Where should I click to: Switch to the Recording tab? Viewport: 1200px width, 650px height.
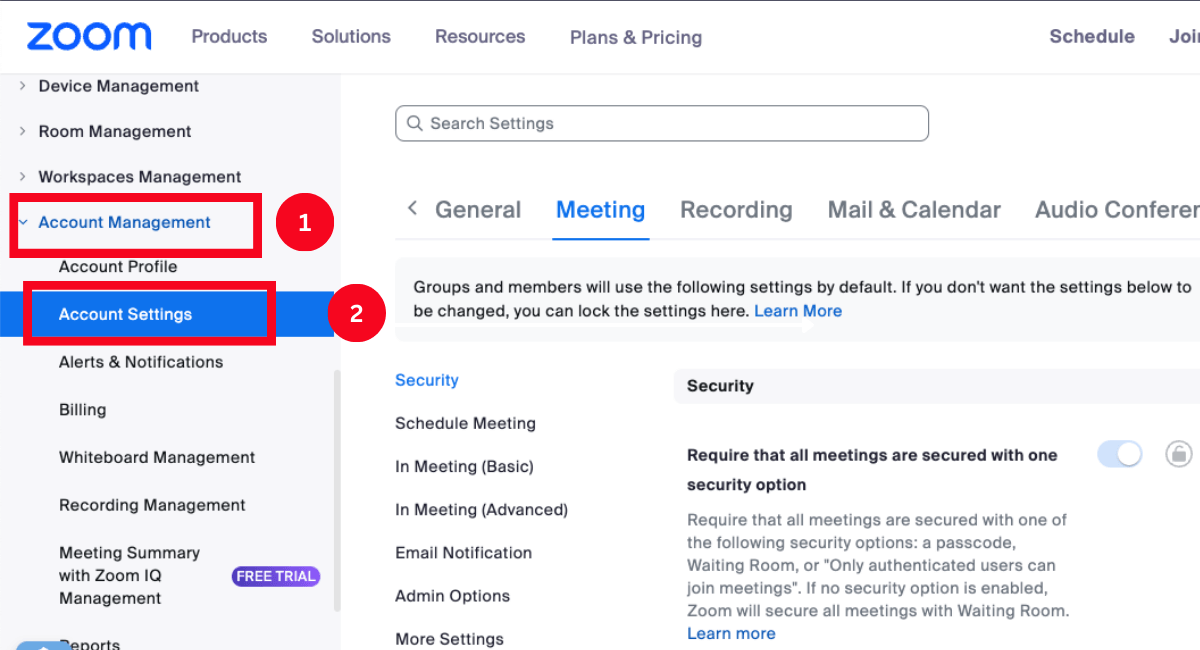[736, 210]
